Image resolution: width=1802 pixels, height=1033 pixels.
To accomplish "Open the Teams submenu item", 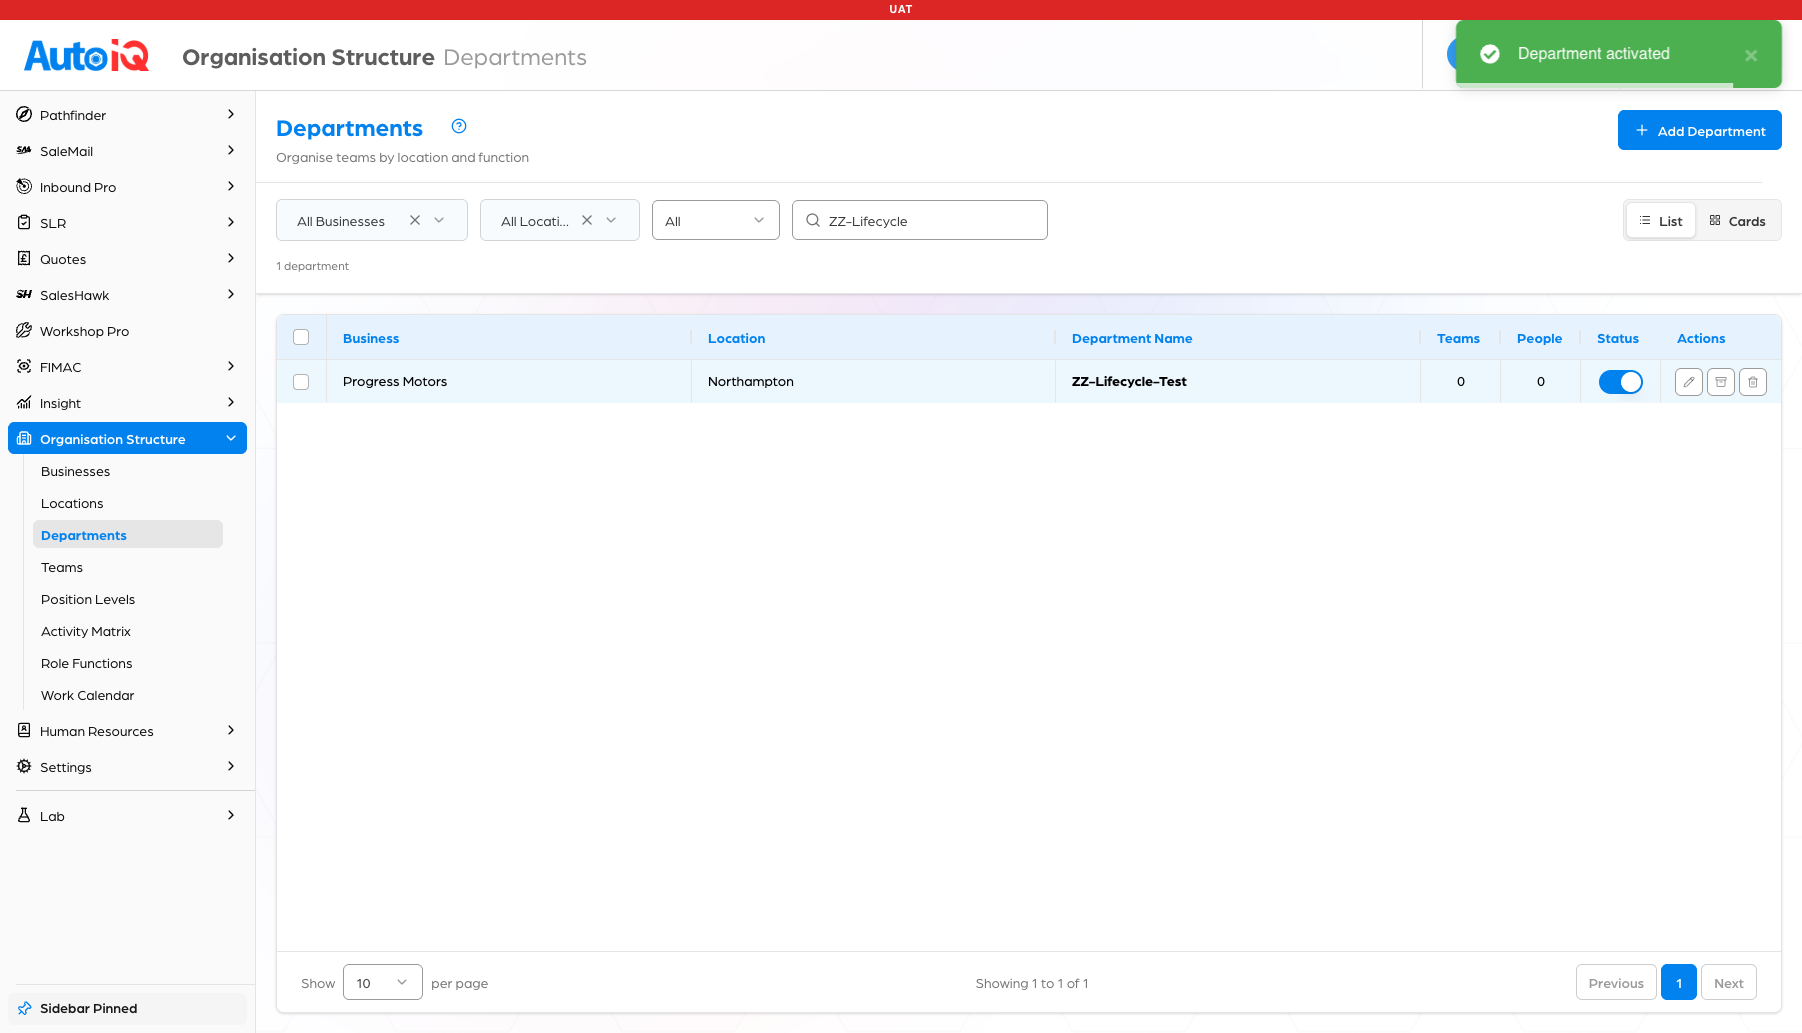I will 62,567.
